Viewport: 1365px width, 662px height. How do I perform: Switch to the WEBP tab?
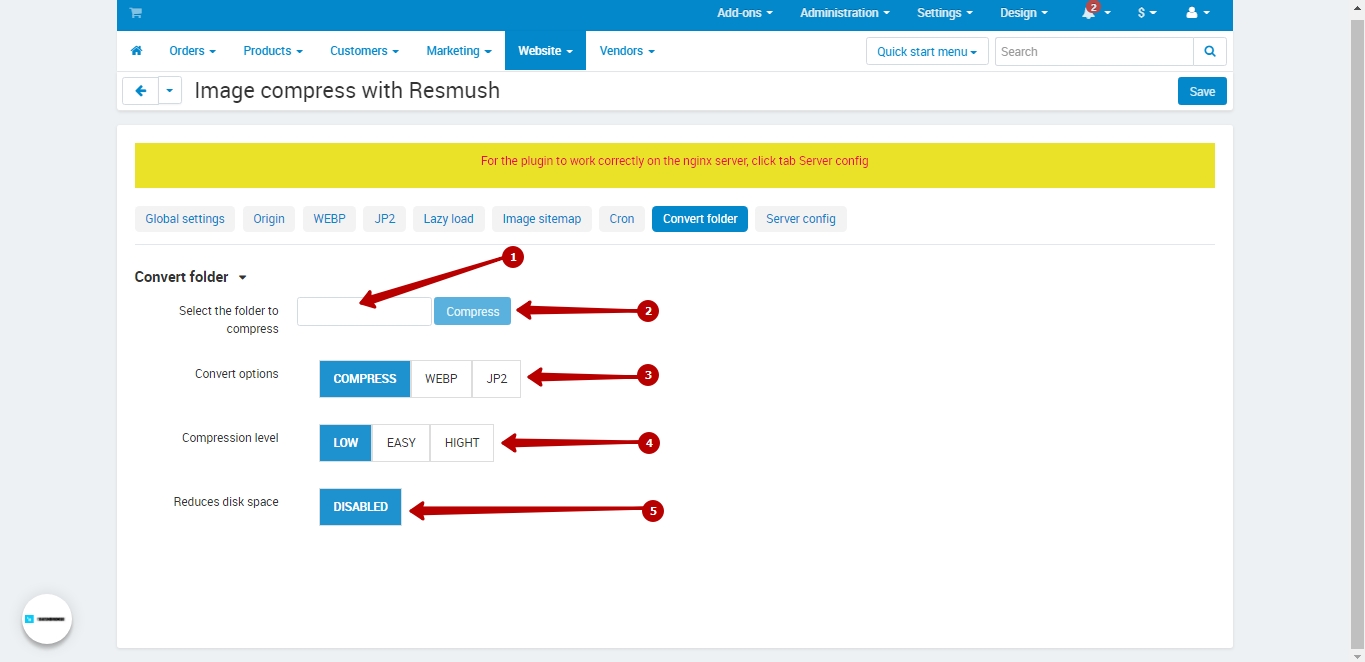click(x=329, y=219)
